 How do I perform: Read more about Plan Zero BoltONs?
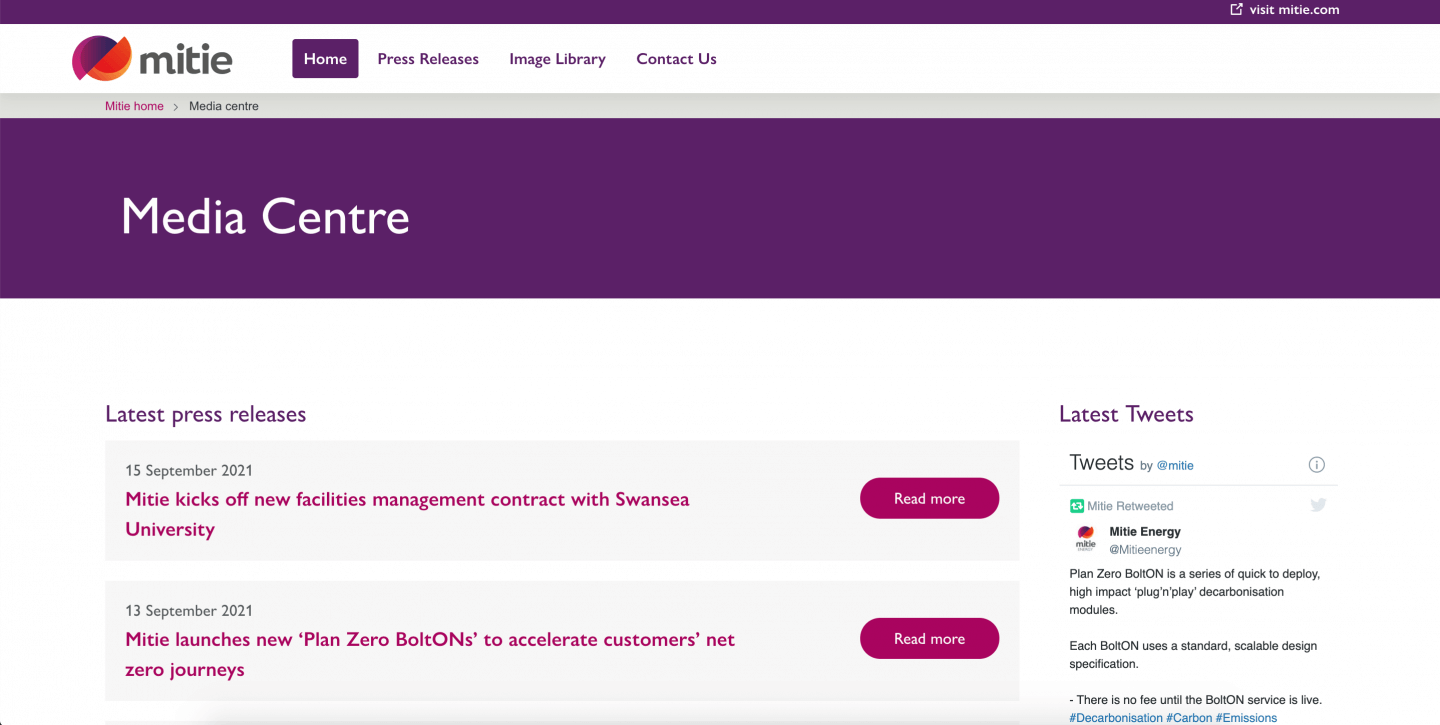coord(929,638)
